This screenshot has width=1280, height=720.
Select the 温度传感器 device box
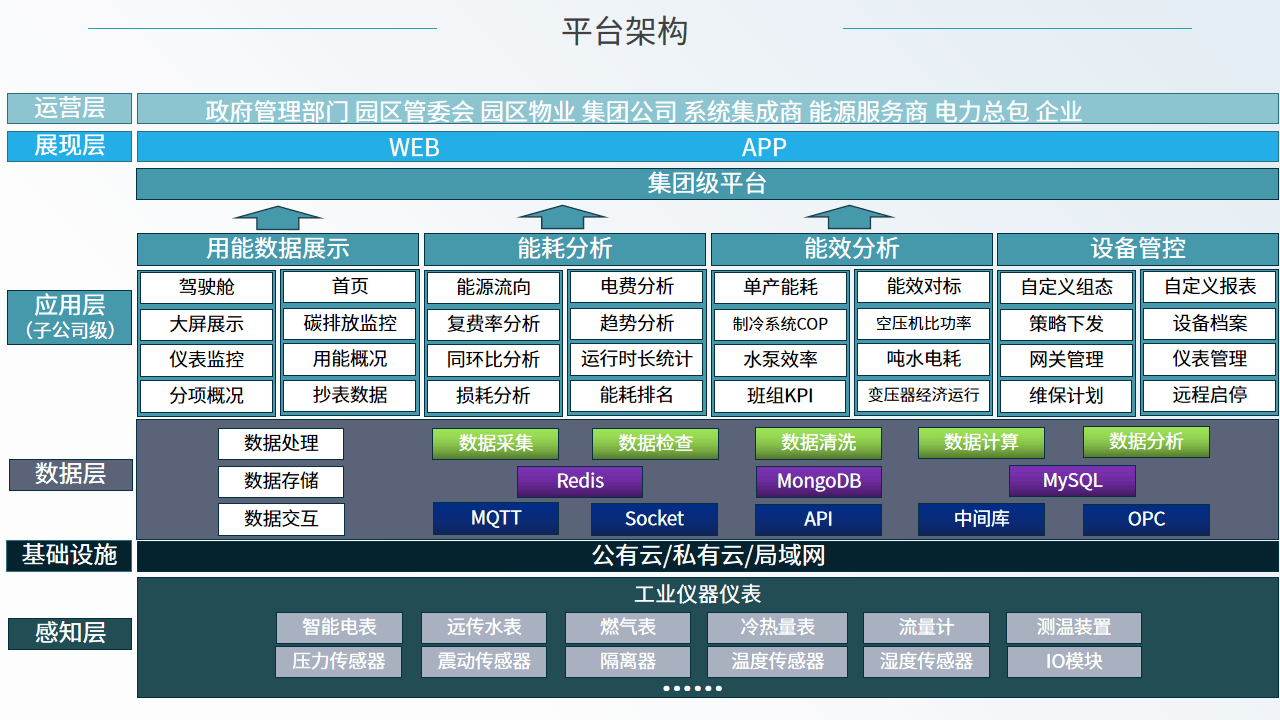(x=777, y=662)
